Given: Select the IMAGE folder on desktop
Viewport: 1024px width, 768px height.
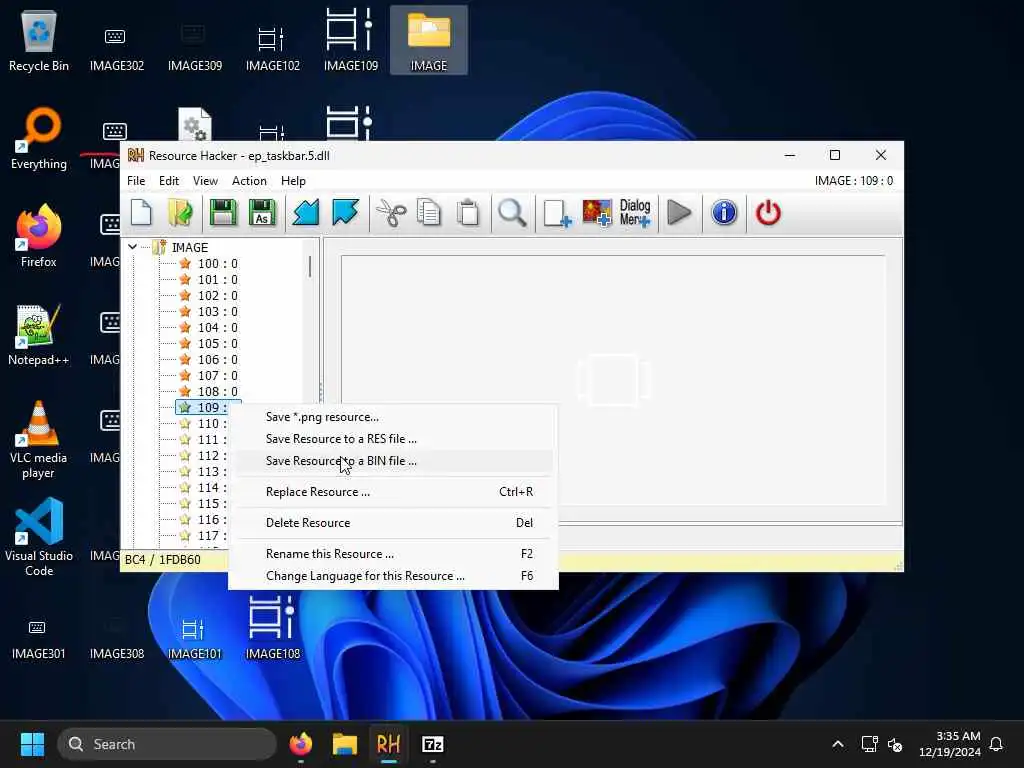Looking at the screenshot, I should [428, 40].
